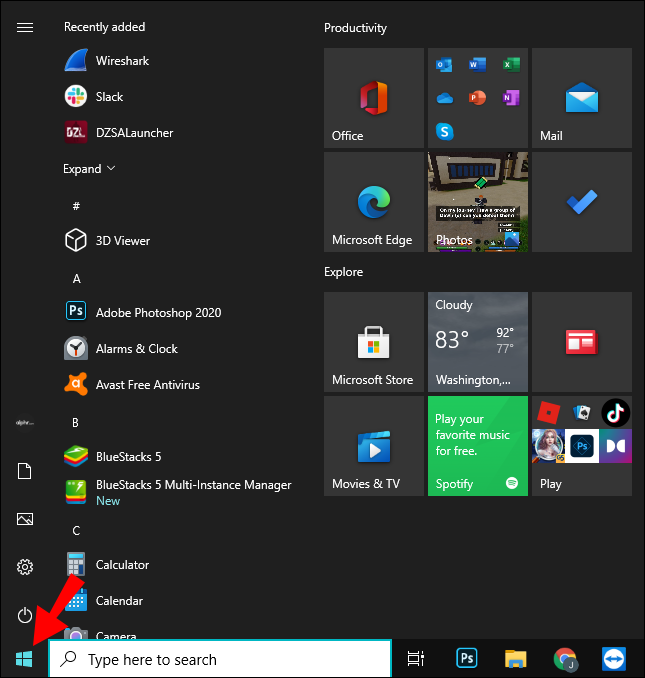
Task: Open the Spotify tile
Action: pos(478,446)
